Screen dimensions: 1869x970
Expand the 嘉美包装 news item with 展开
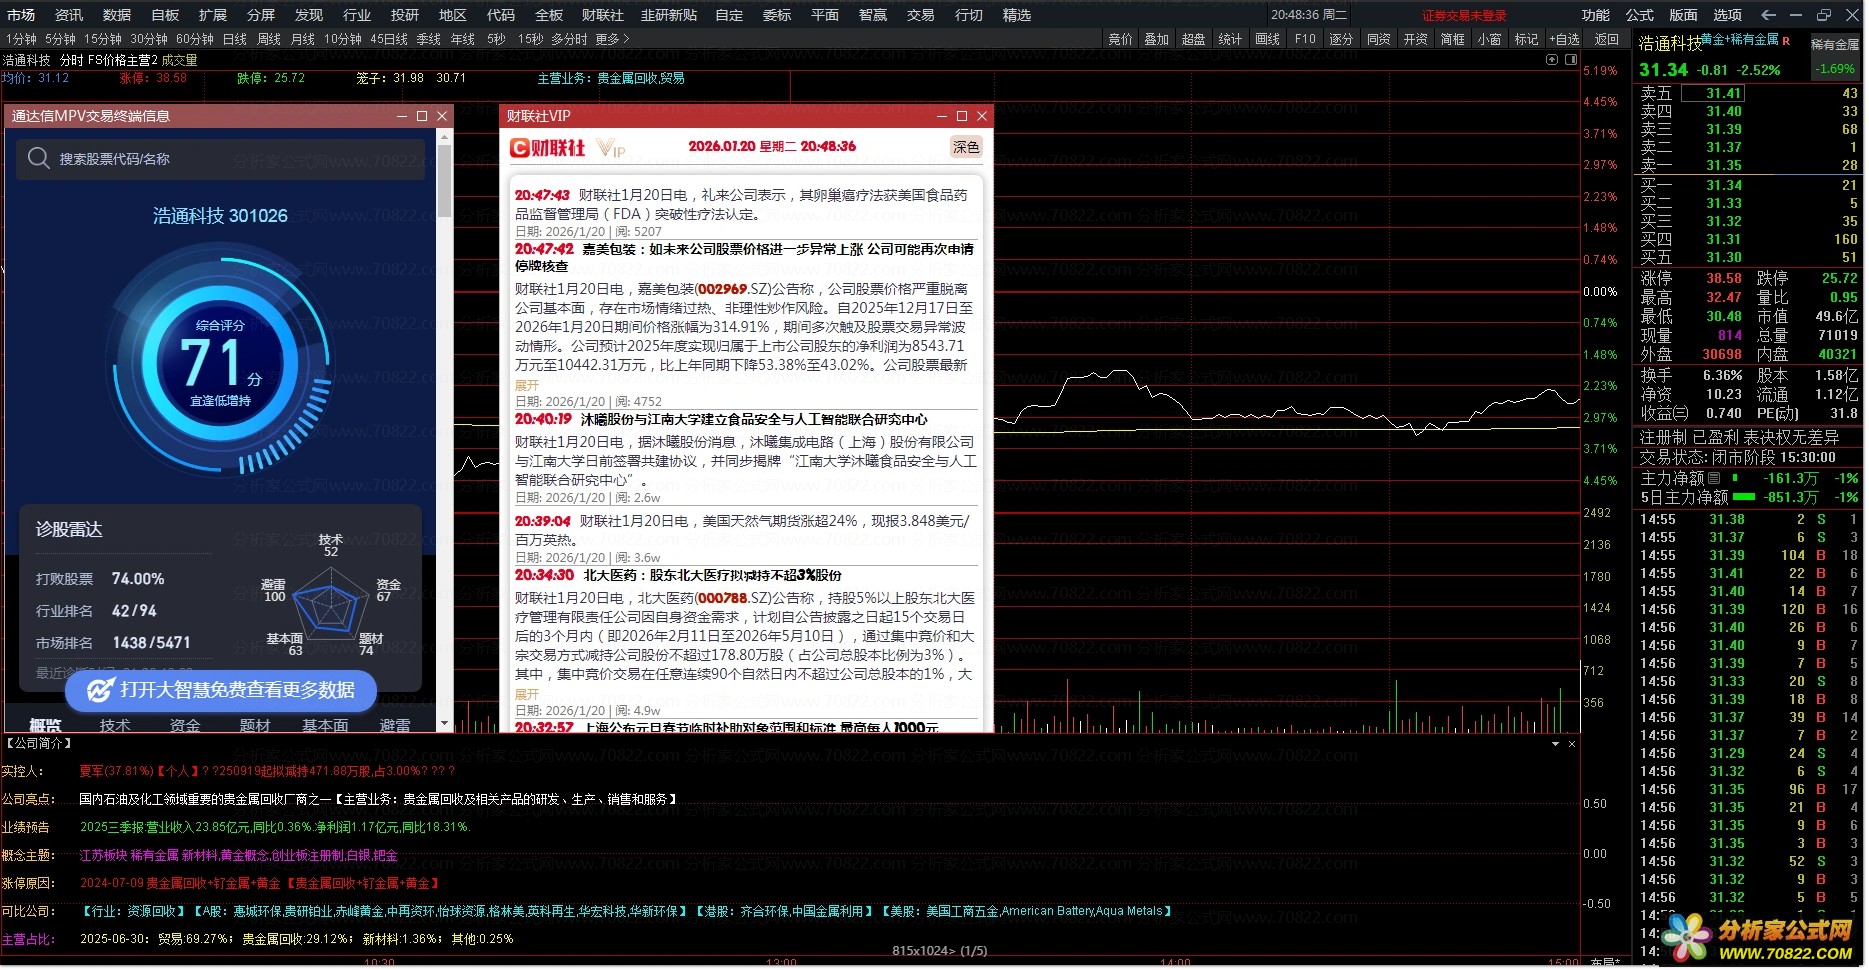coord(526,385)
